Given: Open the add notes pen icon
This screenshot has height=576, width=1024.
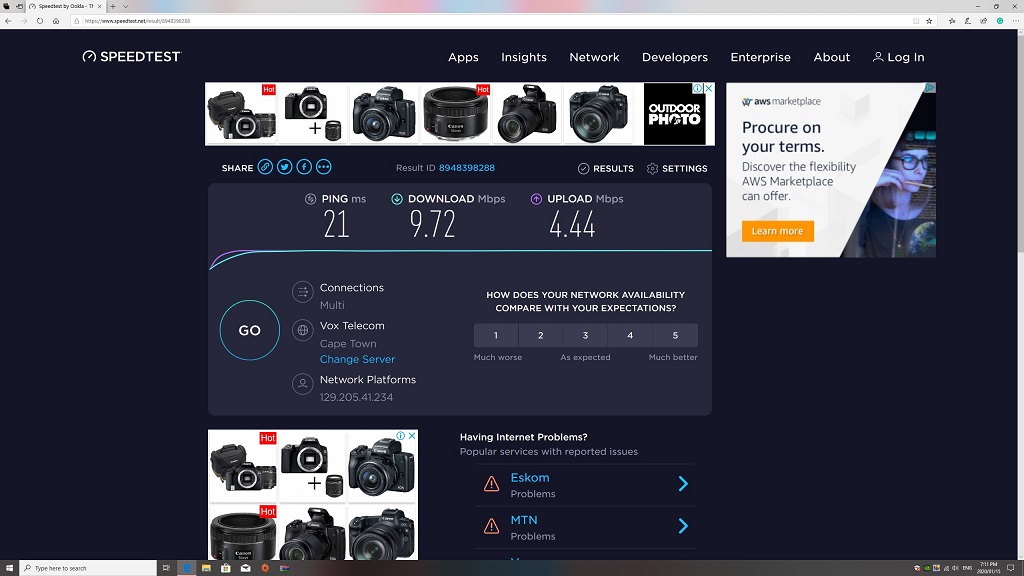Looking at the screenshot, I should [x=968, y=21].
